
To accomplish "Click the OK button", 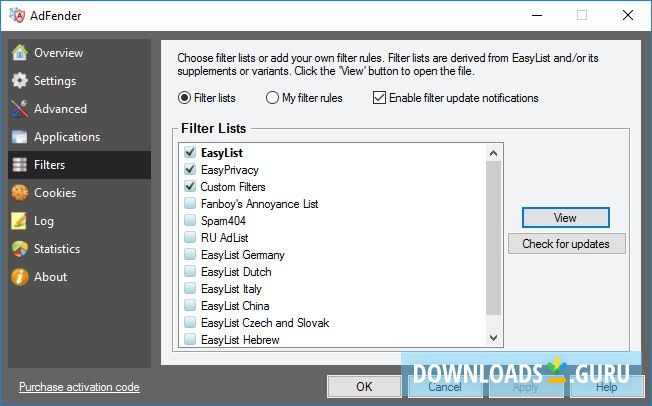I will pyautogui.click(x=364, y=386).
